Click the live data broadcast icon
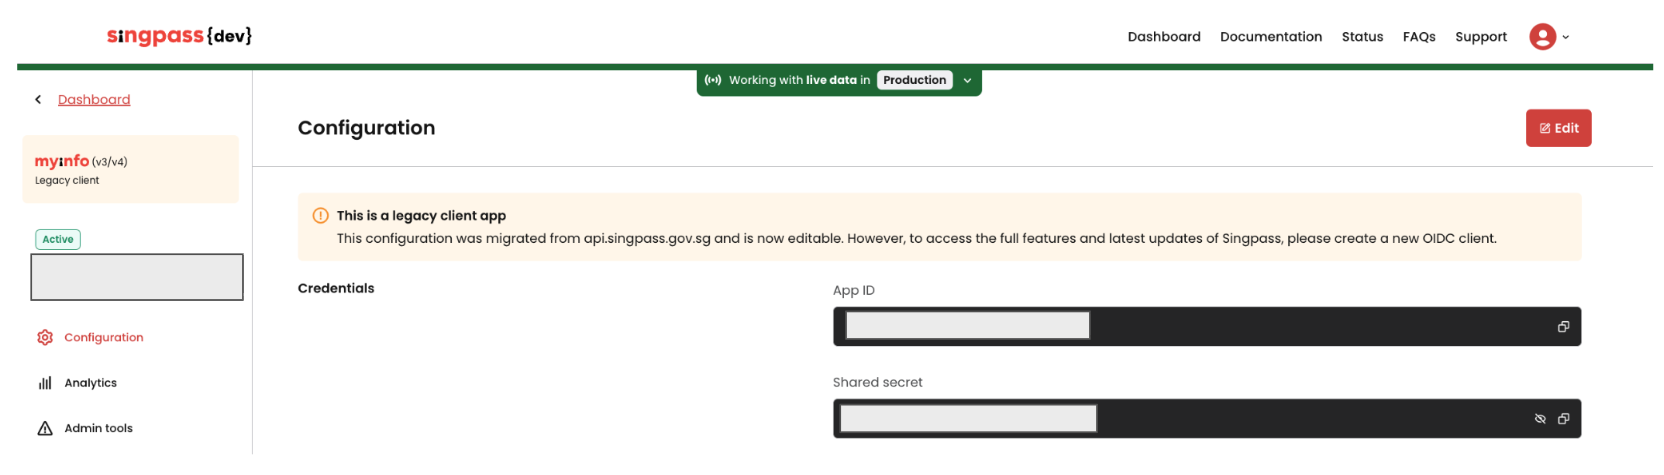This screenshot has height=475, width=1664. [x=713, y=80]
